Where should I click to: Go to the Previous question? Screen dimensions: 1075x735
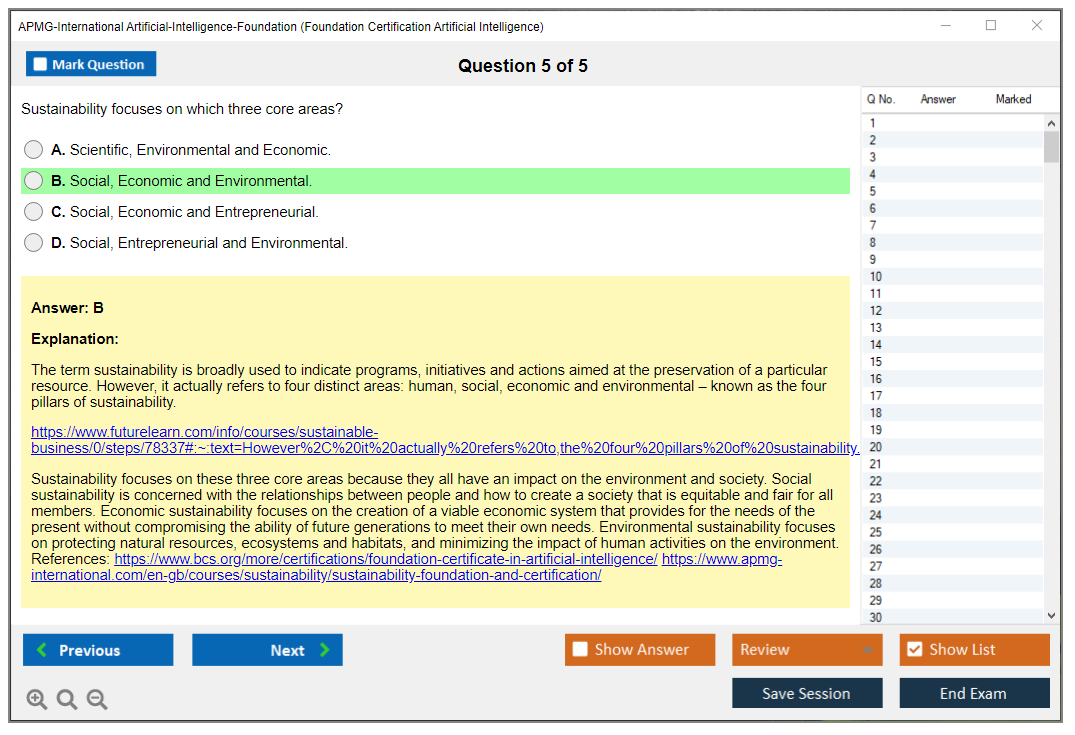tap(98, 650)
